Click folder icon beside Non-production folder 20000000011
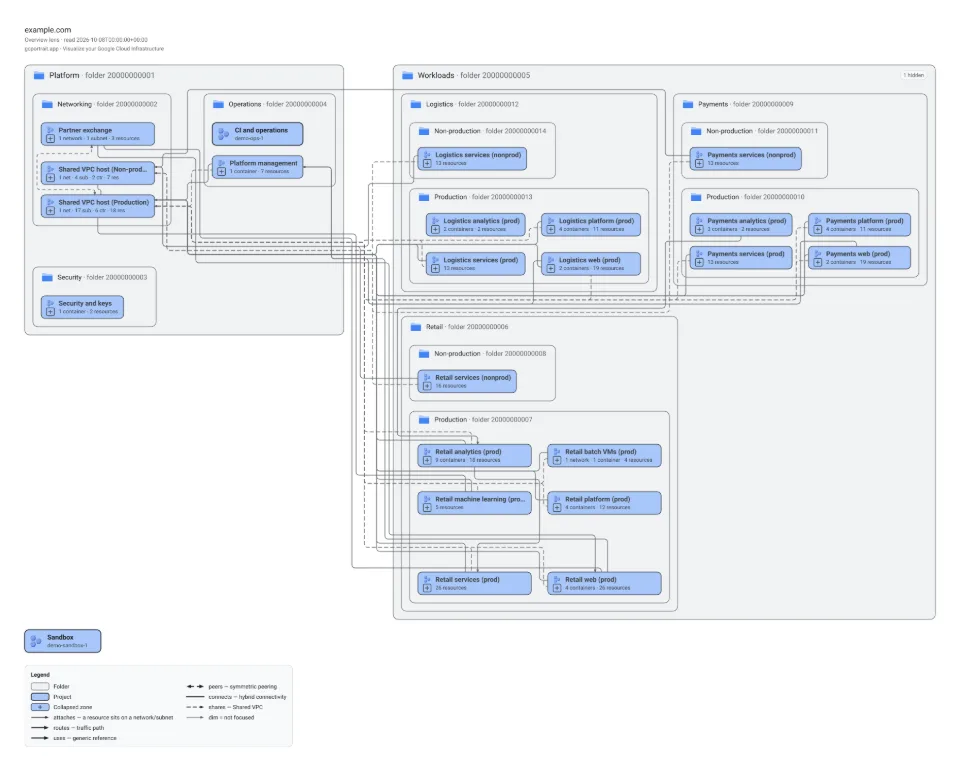This screenshot has width=960, height=772. (x=696, y=131)
